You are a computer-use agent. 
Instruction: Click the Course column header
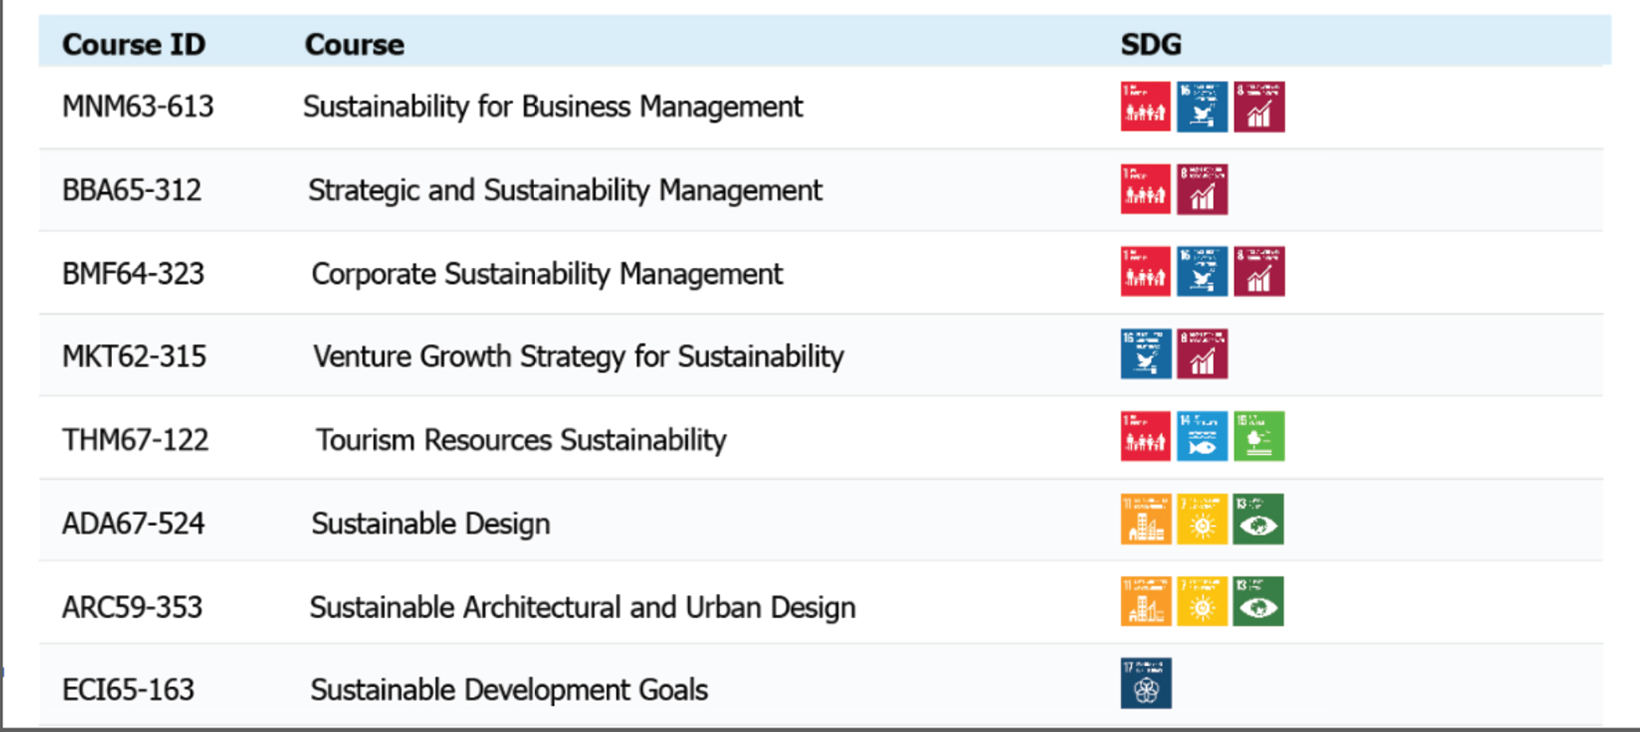point(354,44)
